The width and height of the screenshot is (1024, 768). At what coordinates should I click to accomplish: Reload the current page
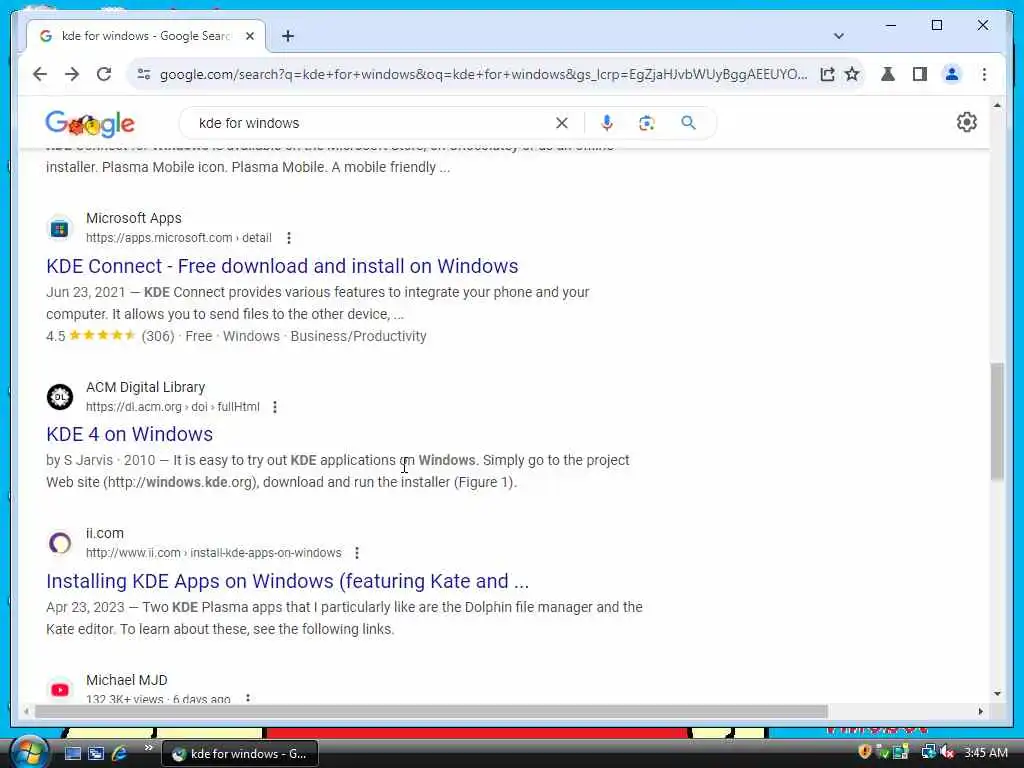(x=104, y=74)
